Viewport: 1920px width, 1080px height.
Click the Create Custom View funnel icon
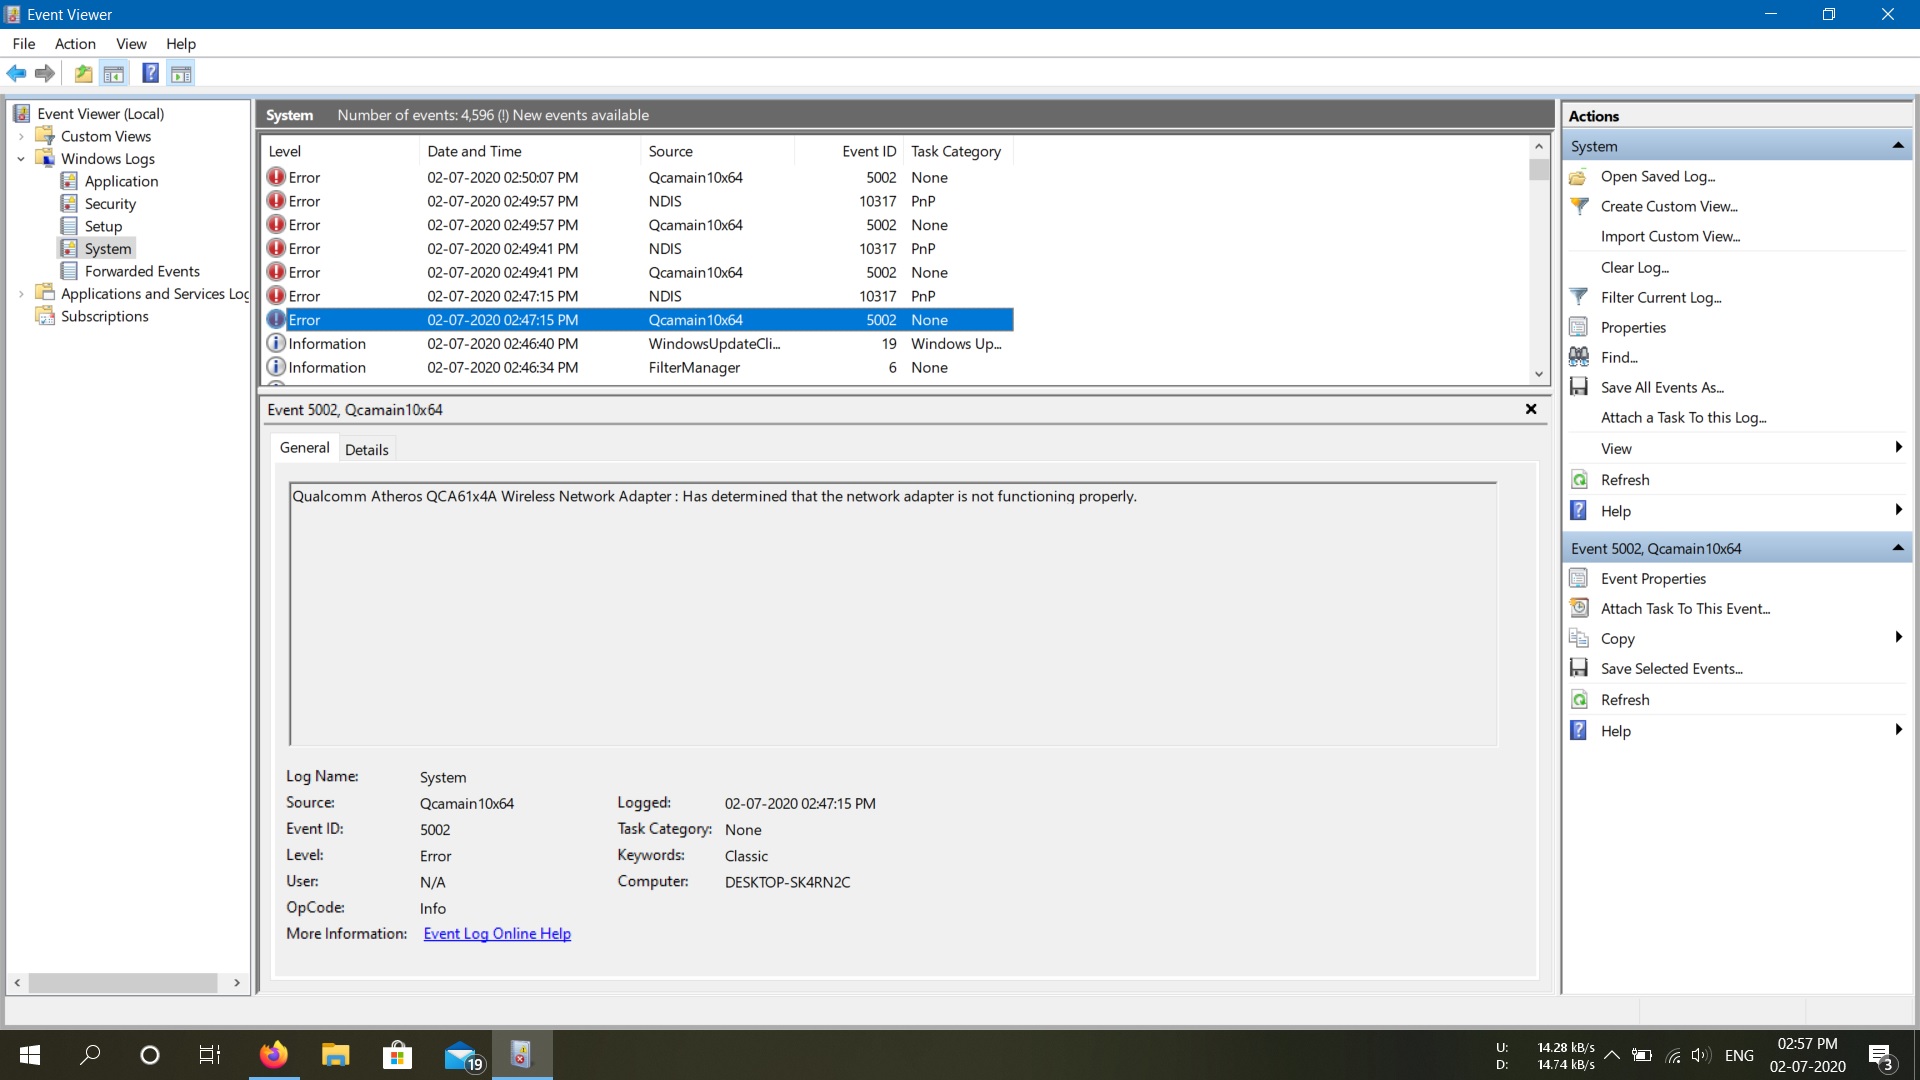pyautogui.click(x=1579, y=206)
